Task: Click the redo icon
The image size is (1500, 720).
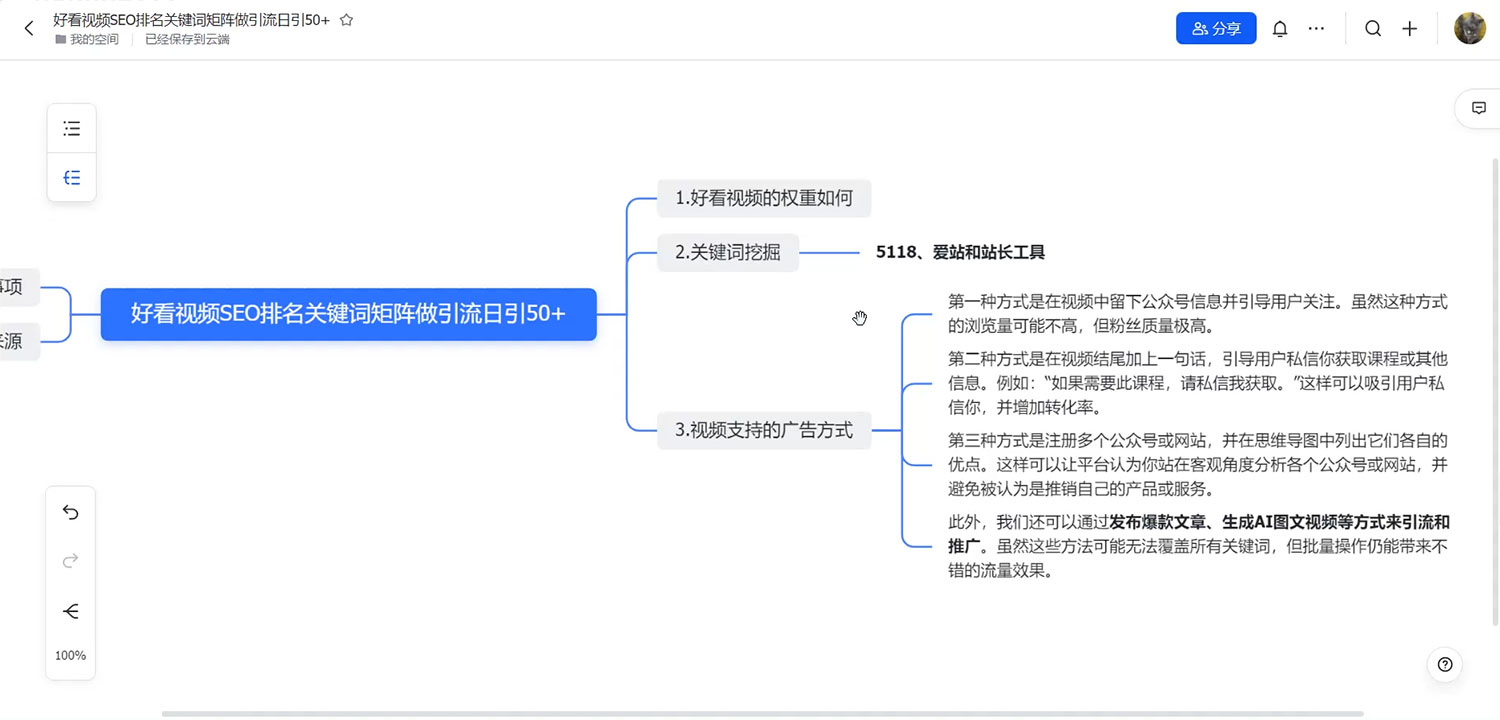Action: tap(70, 561)
